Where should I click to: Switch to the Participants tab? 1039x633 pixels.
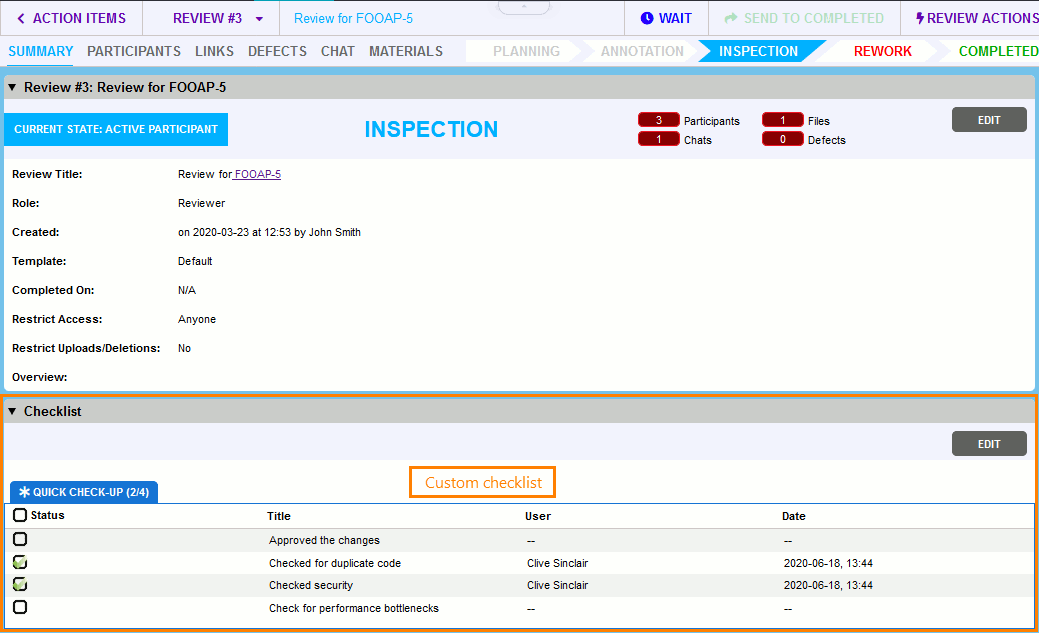click(134, 51)
